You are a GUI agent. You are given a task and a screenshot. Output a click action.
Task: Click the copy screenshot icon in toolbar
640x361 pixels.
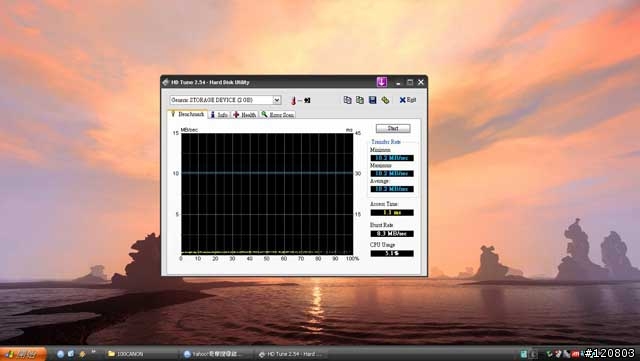coord(360,100)
